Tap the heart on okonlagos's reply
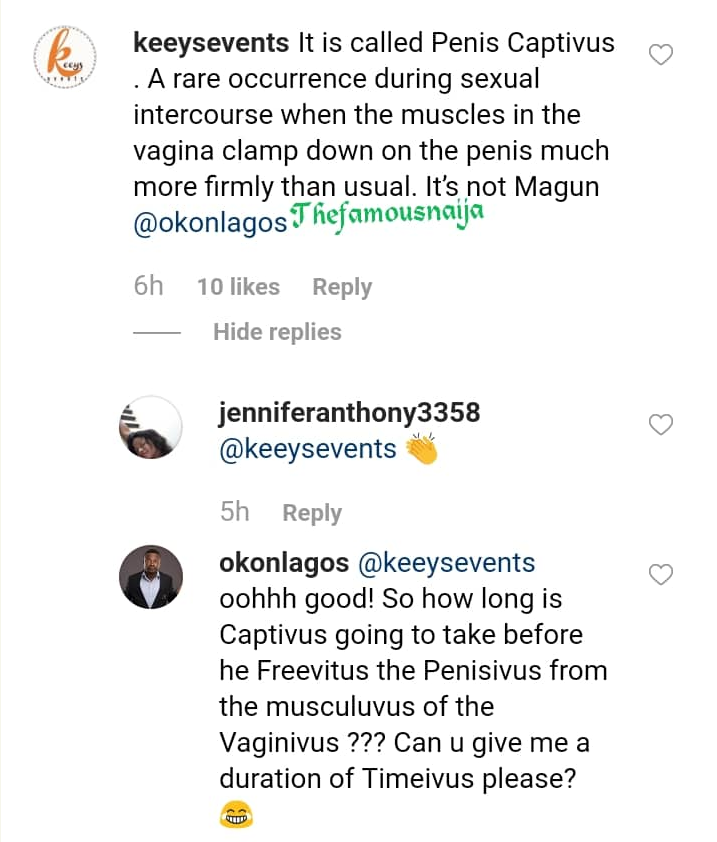 (x=661, y=574)
